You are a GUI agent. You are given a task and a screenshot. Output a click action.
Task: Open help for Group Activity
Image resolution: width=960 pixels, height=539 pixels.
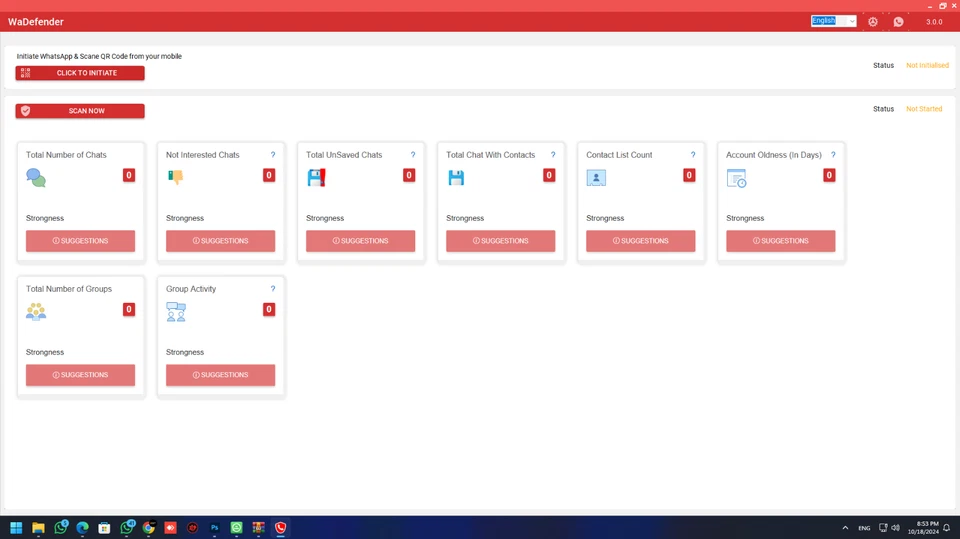[273, 289]
